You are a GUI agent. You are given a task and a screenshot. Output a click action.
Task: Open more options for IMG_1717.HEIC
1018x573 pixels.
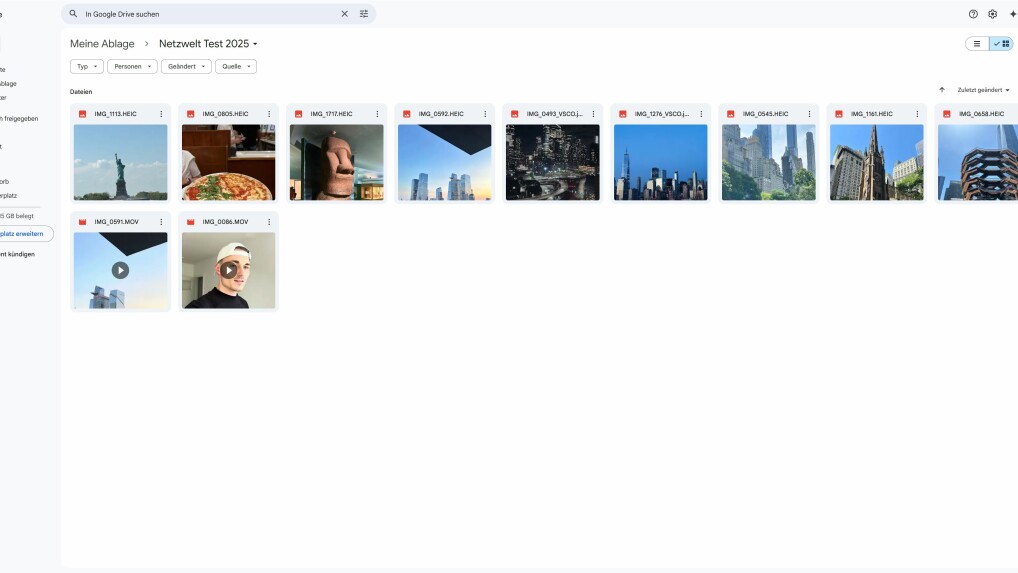[377, 114]
